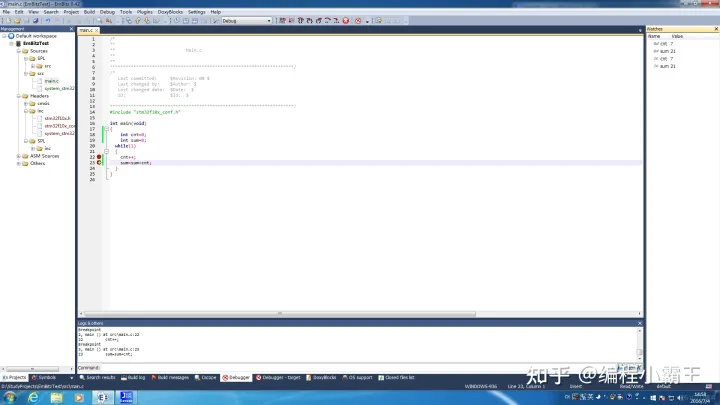720x405 pixels.
Task: Click the Step into debug icon
Action: click(309, 21)
